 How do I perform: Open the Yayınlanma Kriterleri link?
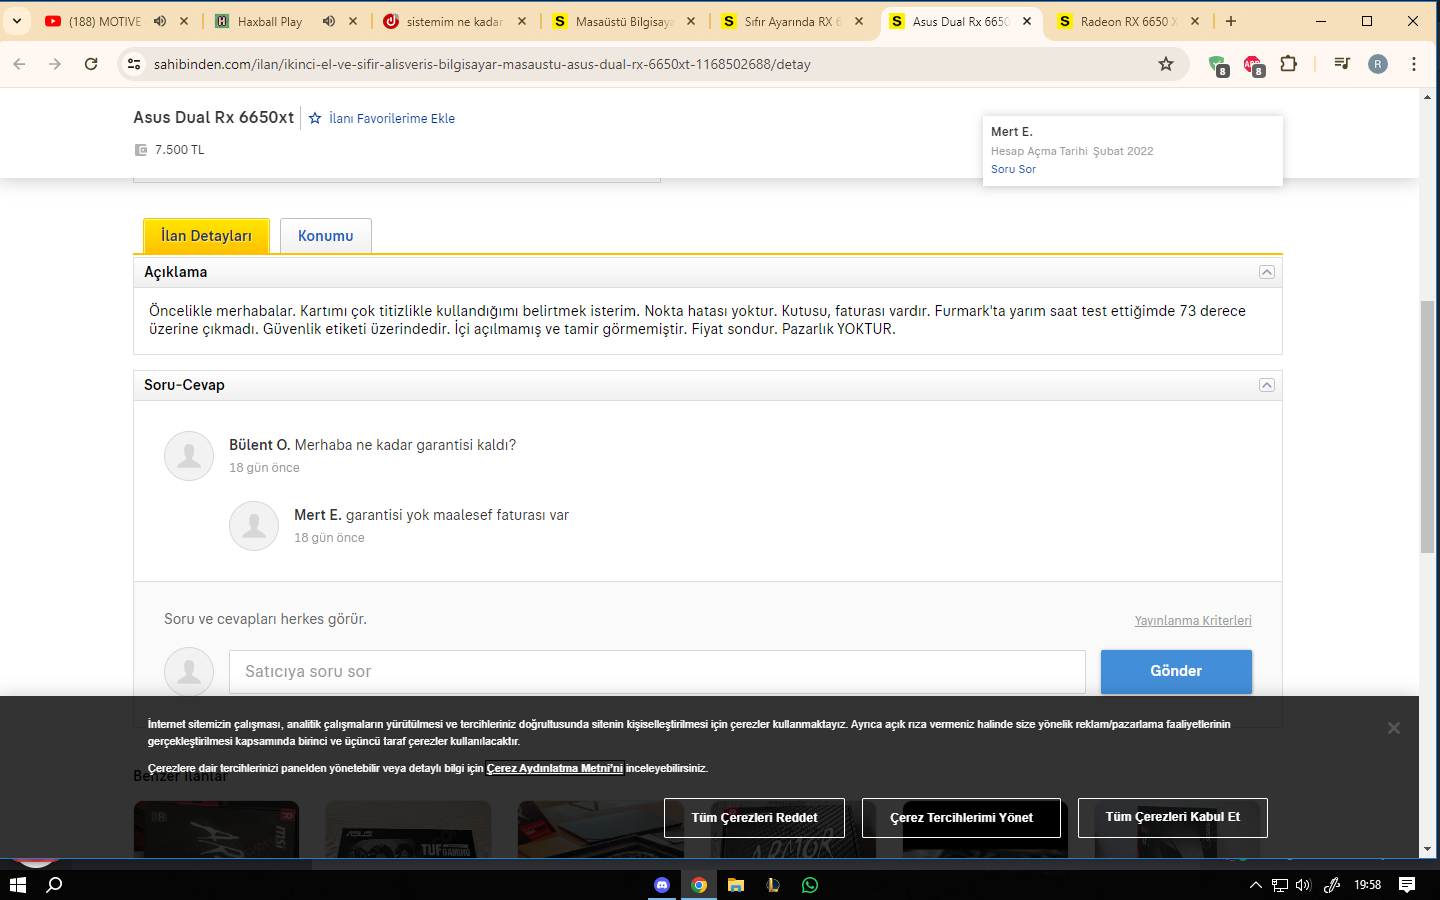click(1193, 621)
